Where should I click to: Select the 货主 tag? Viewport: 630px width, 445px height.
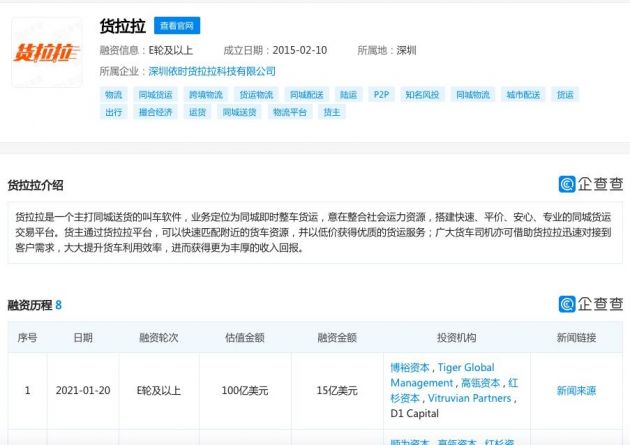(x=332, y=112)
